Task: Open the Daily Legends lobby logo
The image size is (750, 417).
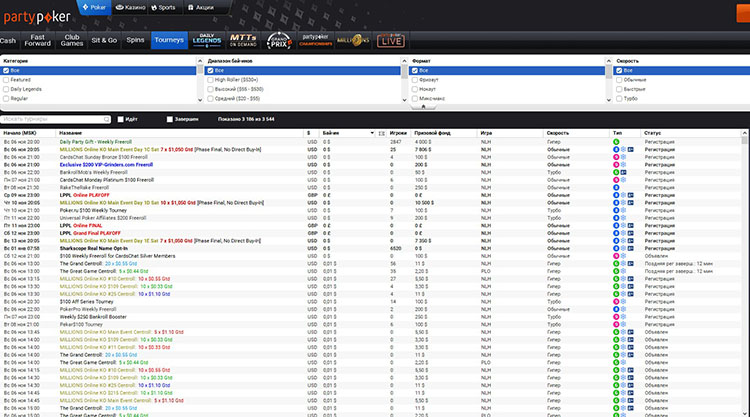Action: pos(207,41)
